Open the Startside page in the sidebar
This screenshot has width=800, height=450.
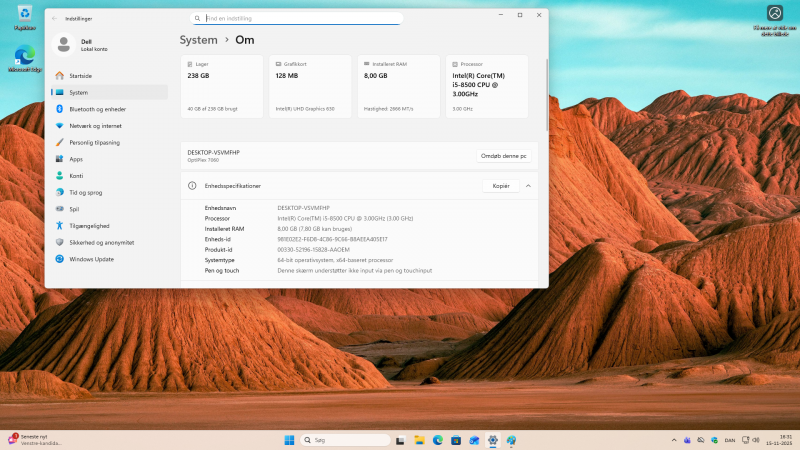coord(80,76)
